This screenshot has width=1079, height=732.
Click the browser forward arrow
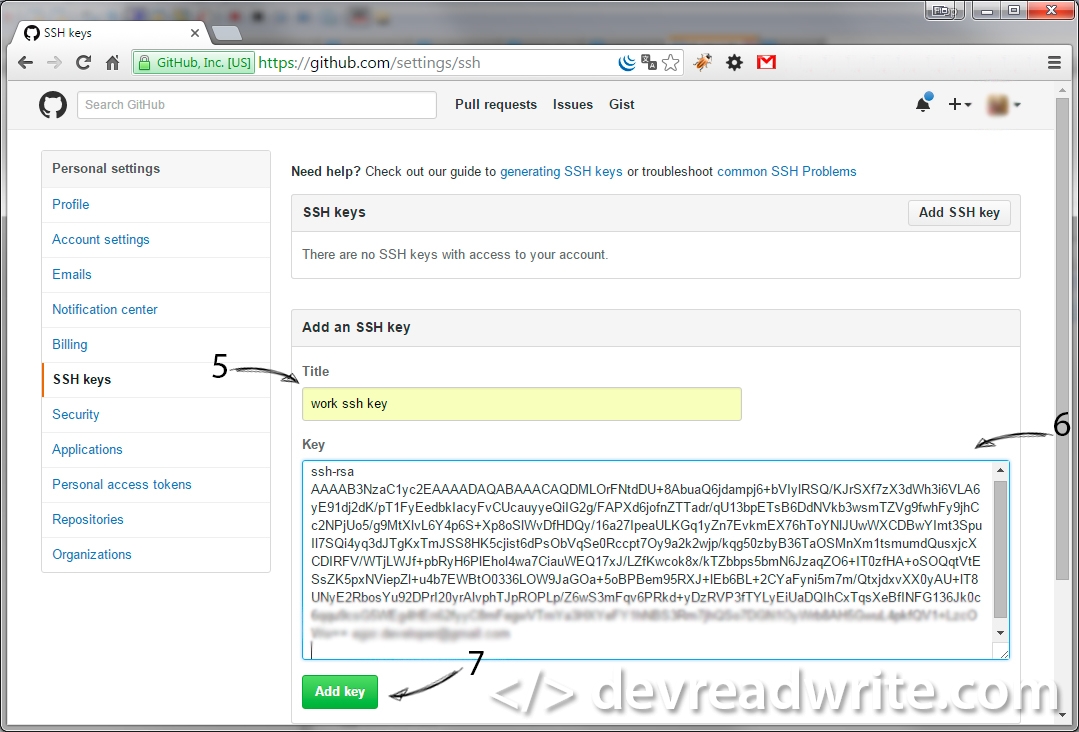(x=54, y=63)
